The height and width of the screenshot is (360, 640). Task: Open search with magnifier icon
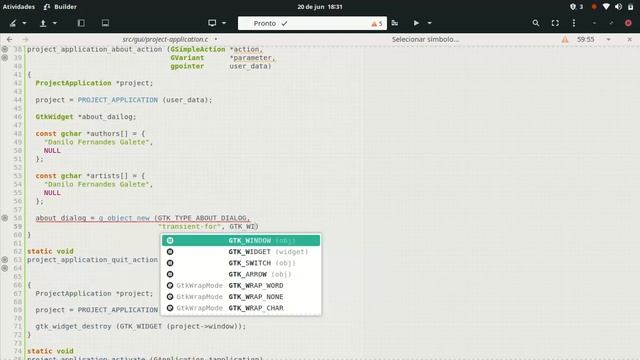coord(536,23)
